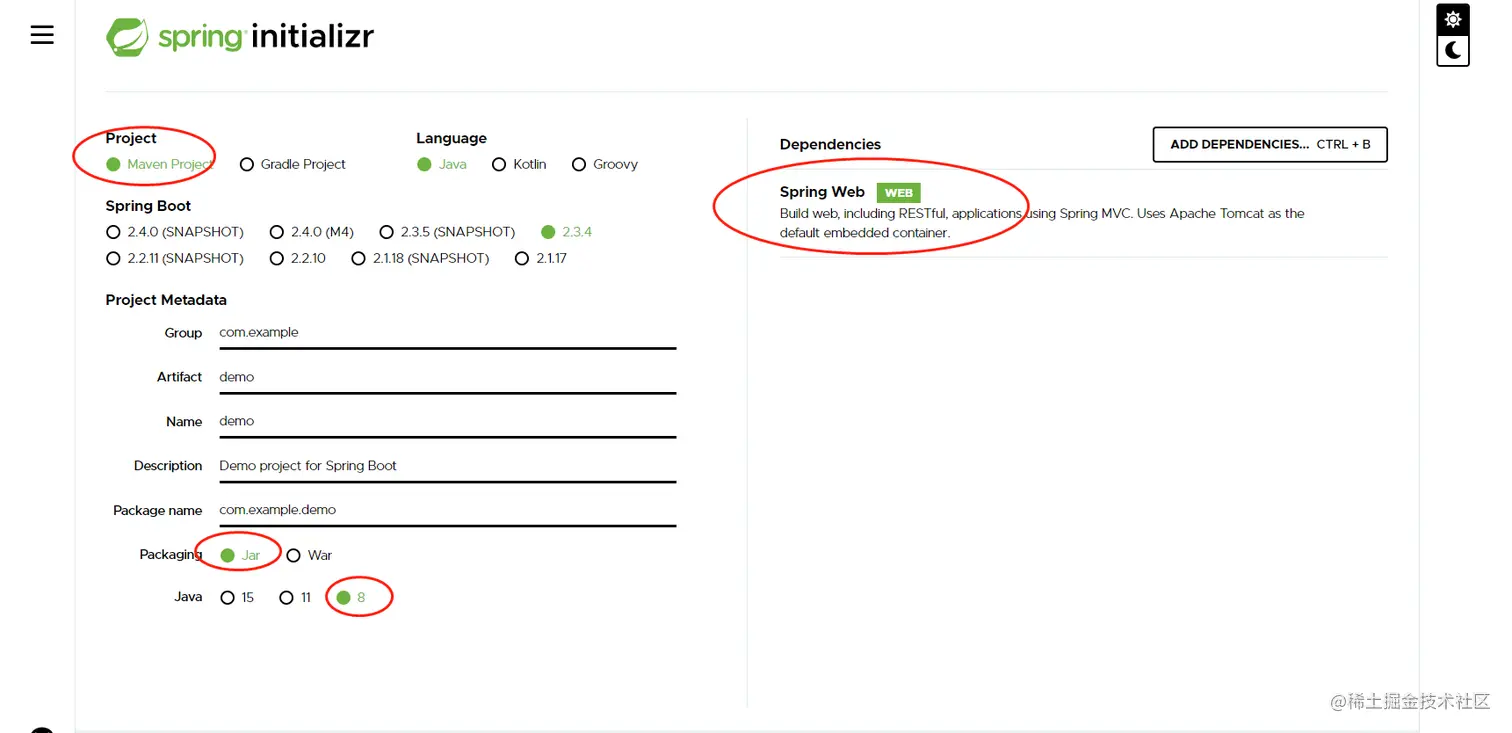Click the Group input field
This screenshot has height=733, width=1512.
[x=448, y=333]
